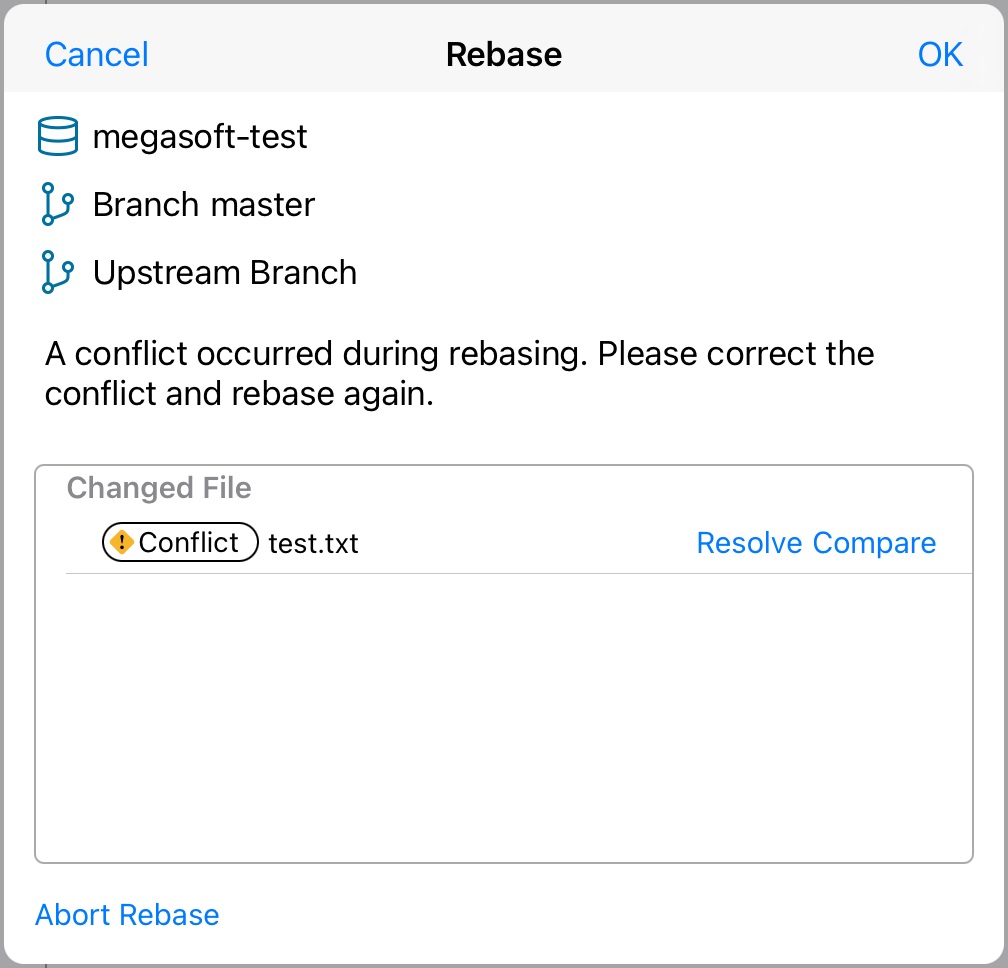The image size is (1008, 968).
Task: Select the megasoft-test repository entry
Action: (200, 136)
